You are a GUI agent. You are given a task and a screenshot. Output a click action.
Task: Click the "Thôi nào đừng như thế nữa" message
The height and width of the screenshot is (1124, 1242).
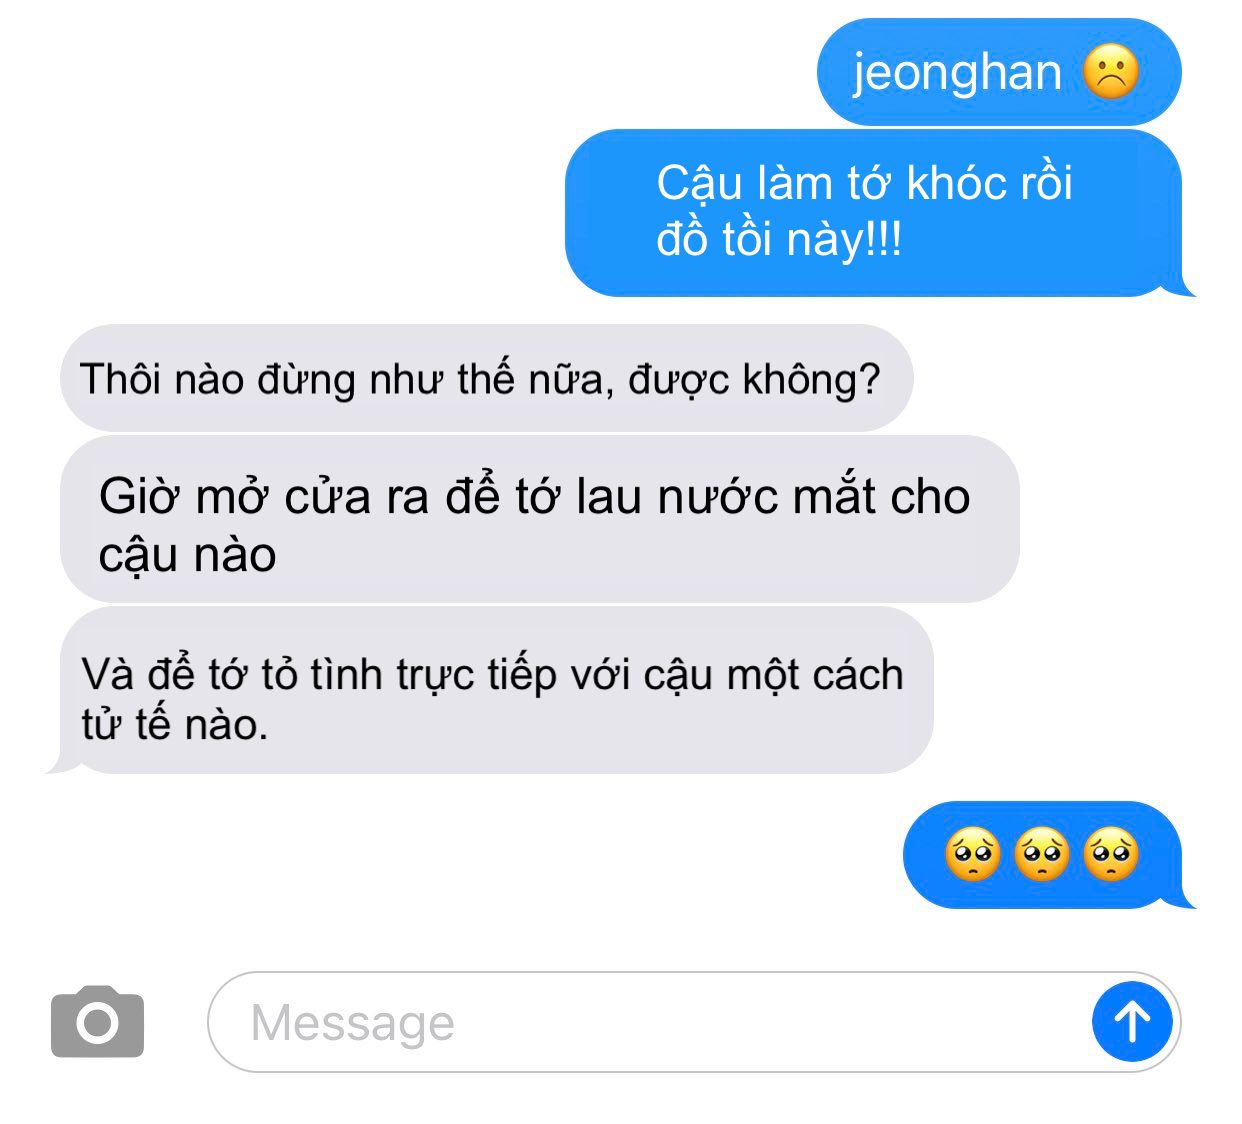point(486,378)
